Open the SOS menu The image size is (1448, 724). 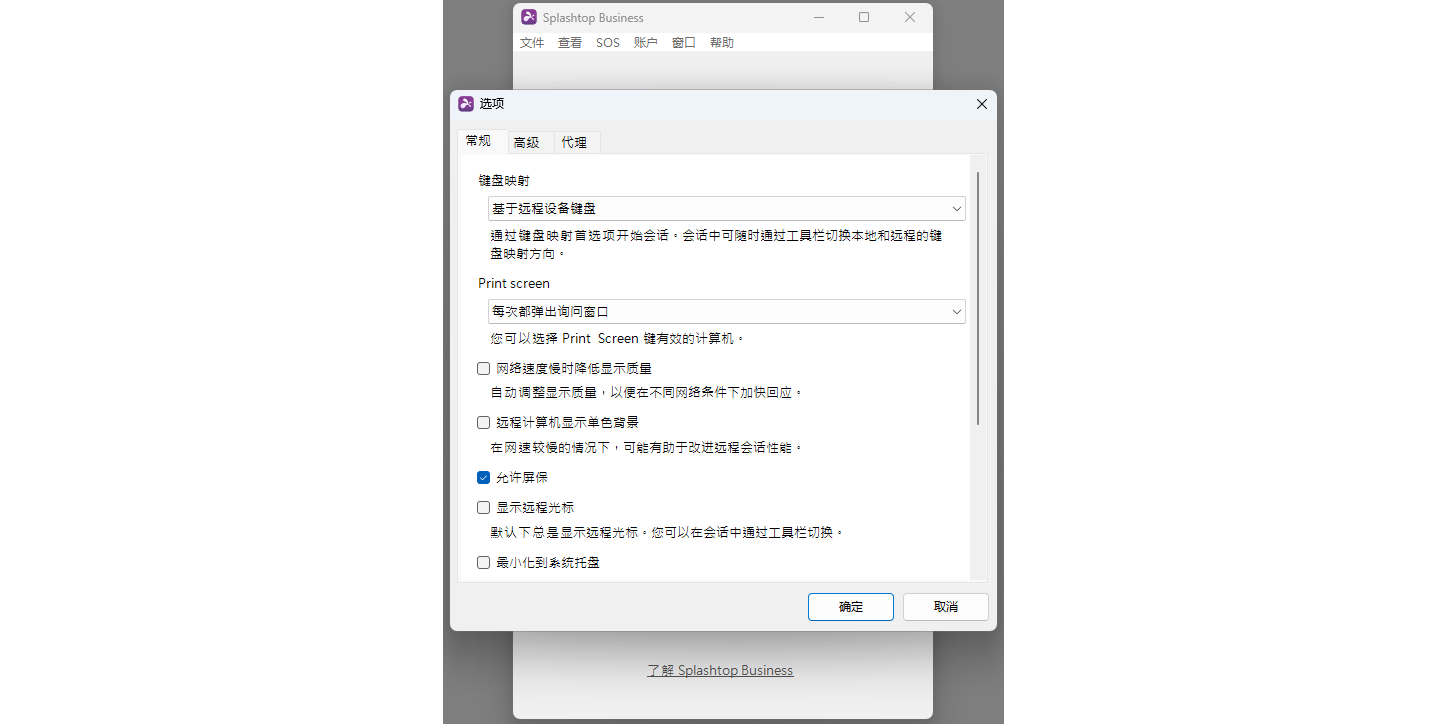click(607, 42)
